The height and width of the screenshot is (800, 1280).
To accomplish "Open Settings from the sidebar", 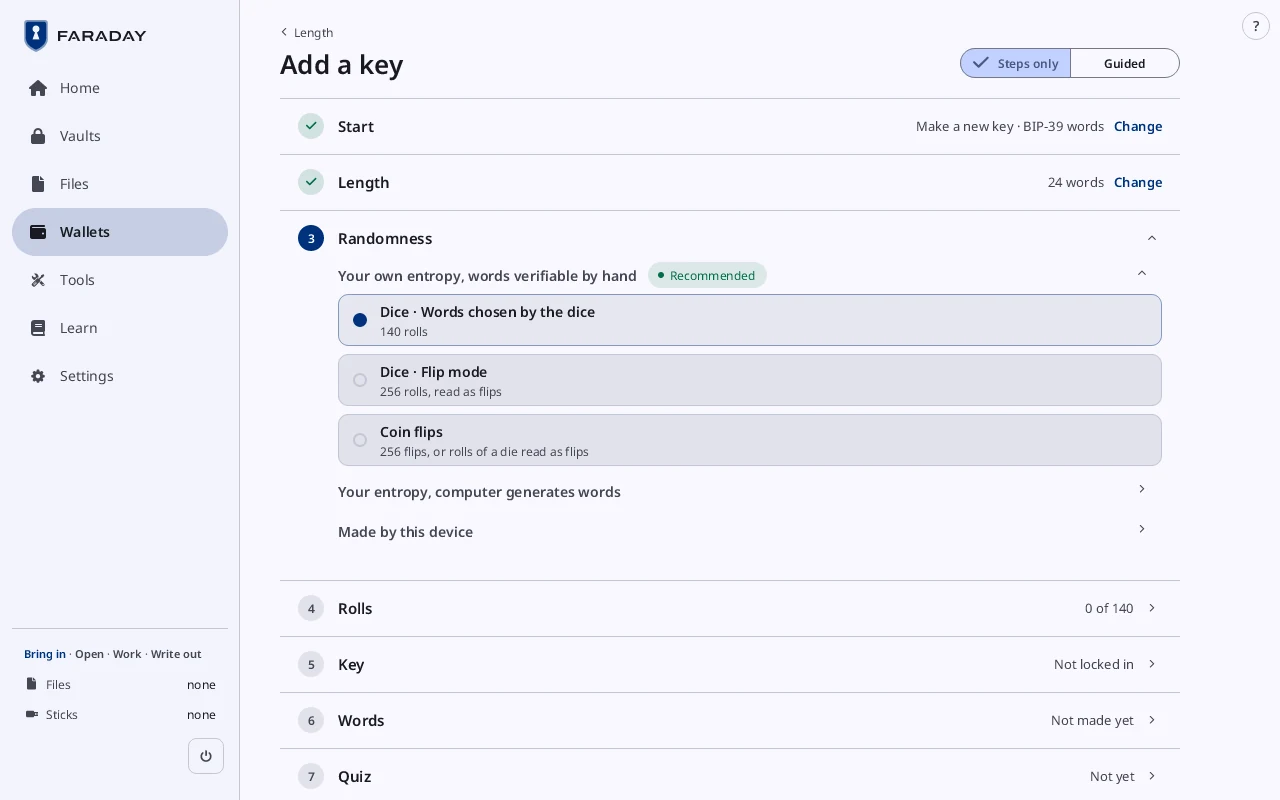I will pyautogui.click(x=120, y=376).
